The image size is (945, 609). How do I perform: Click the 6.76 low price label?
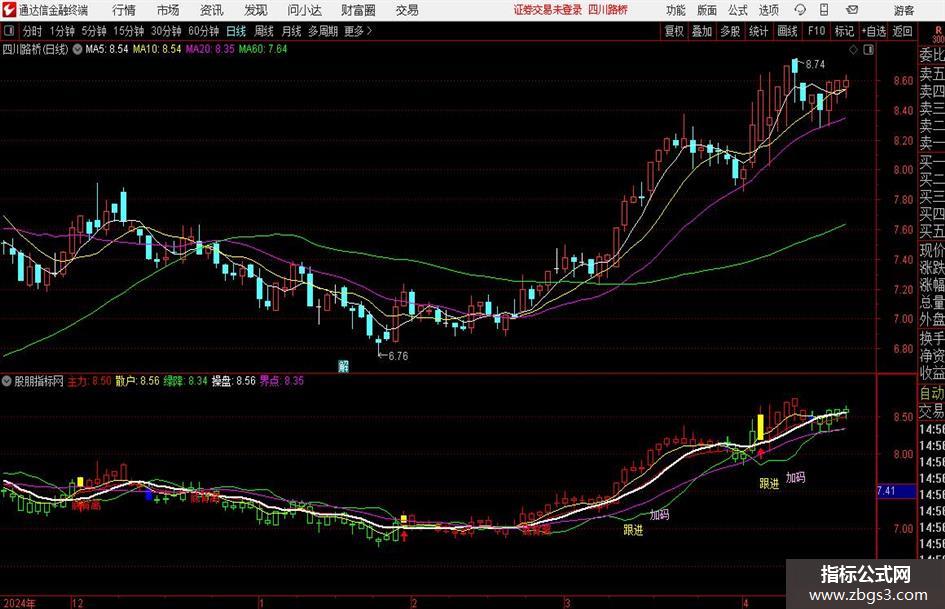point(398,356)
